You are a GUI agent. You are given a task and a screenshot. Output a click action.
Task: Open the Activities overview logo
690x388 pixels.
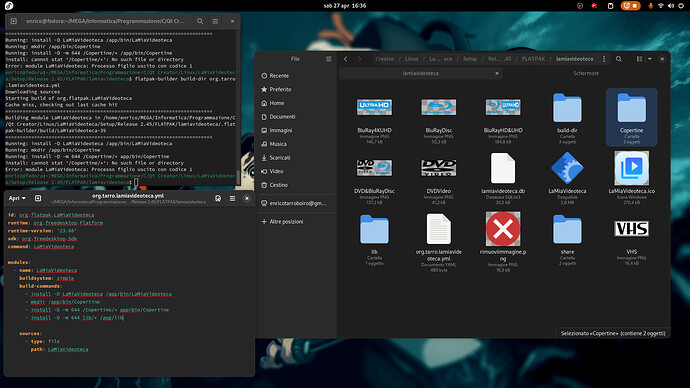coord(9,6)
